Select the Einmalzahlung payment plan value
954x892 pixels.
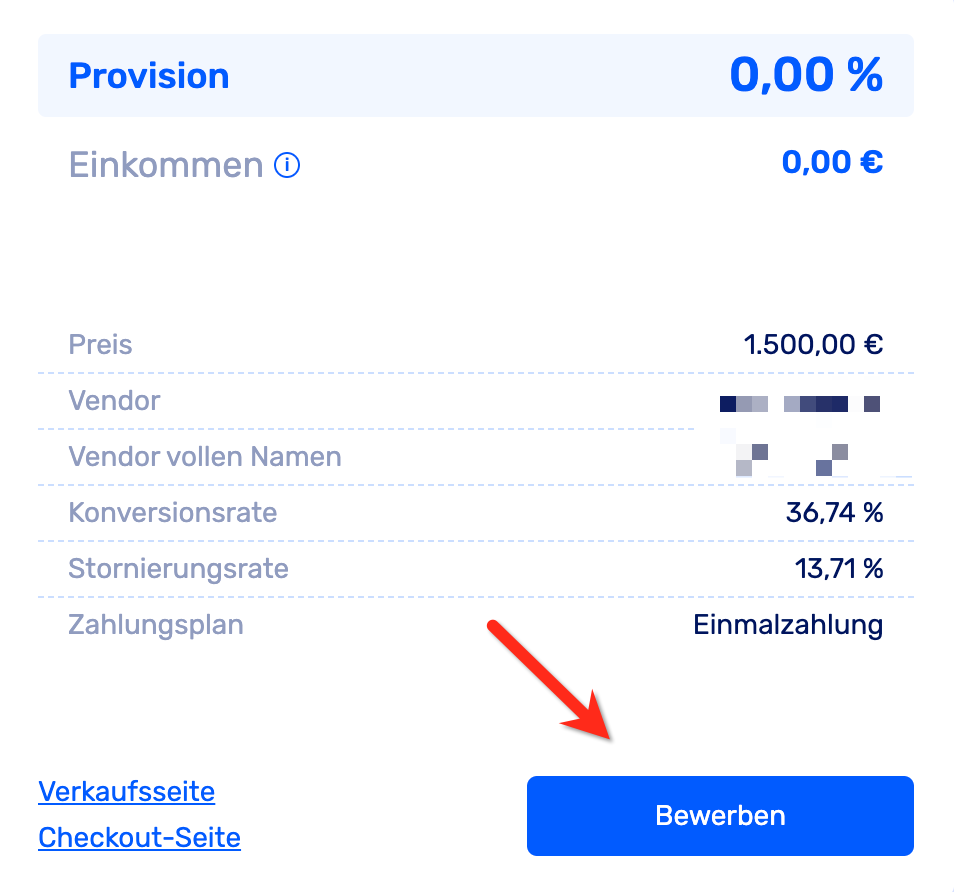point(788,625)
